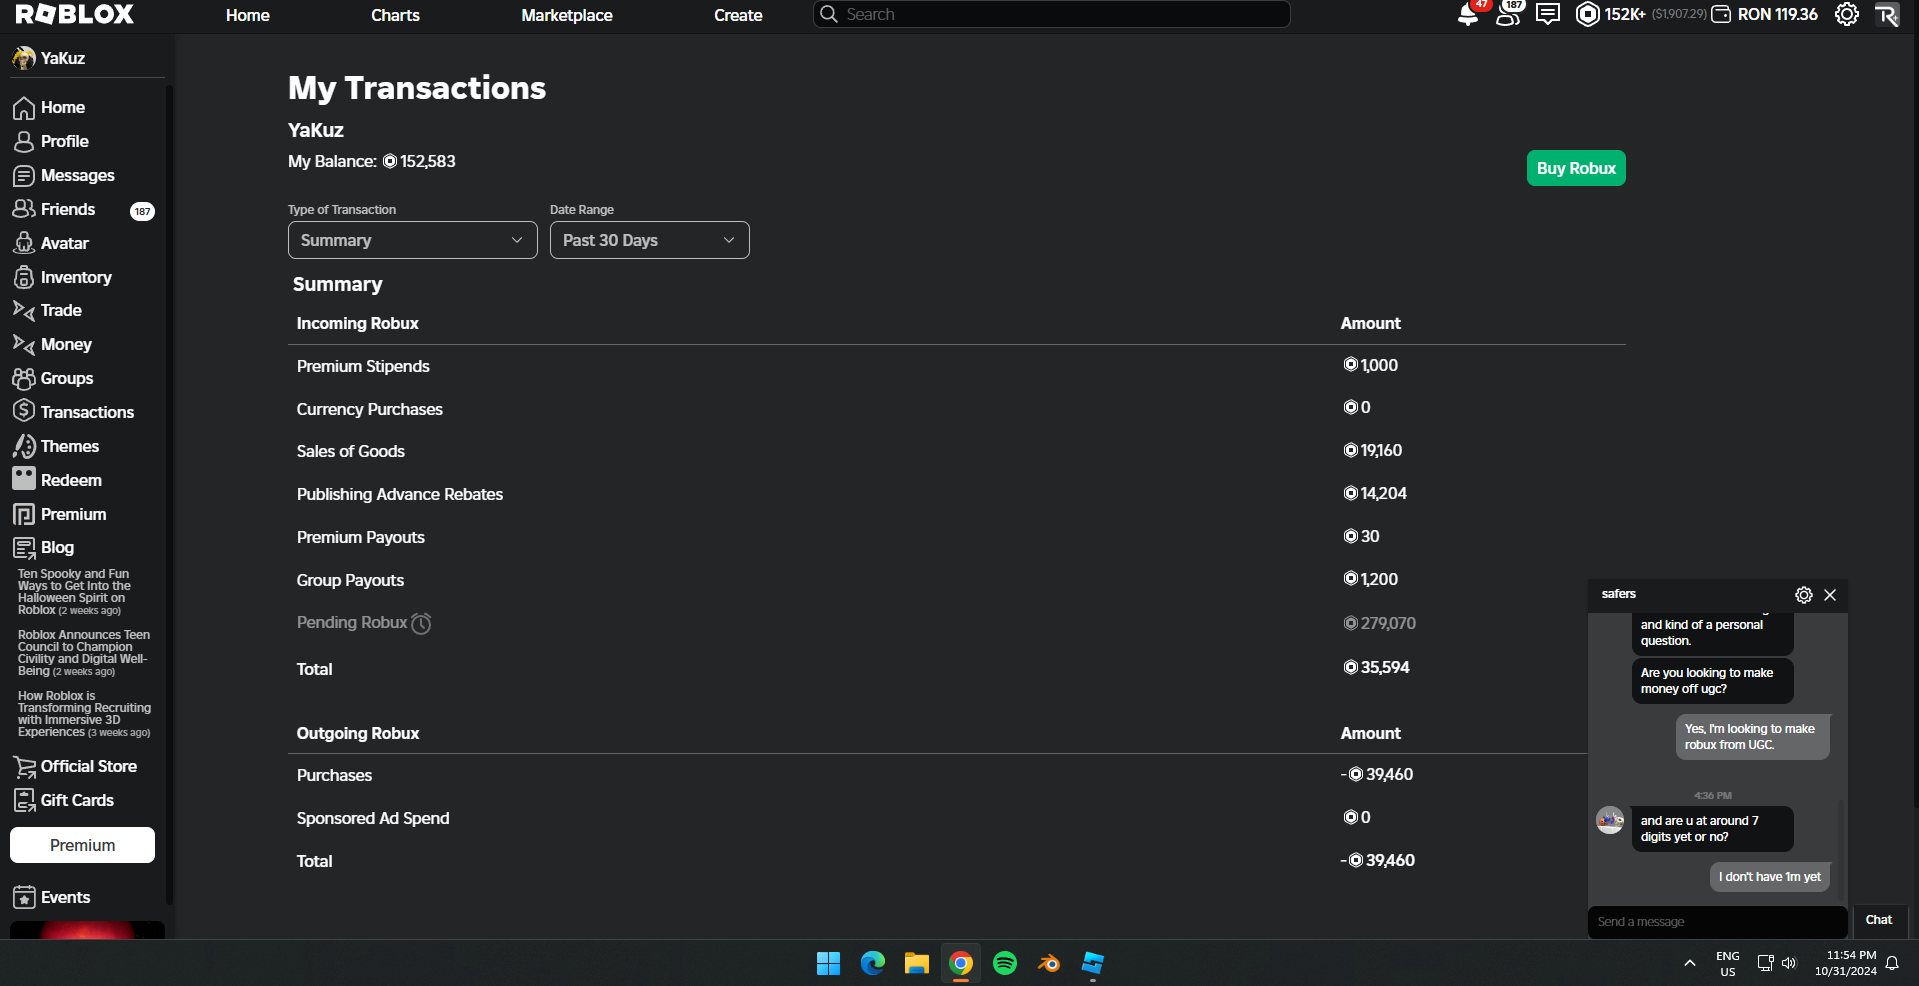Open File Explorer from the taskbar
1919x986 pixels.
(916, 963)
